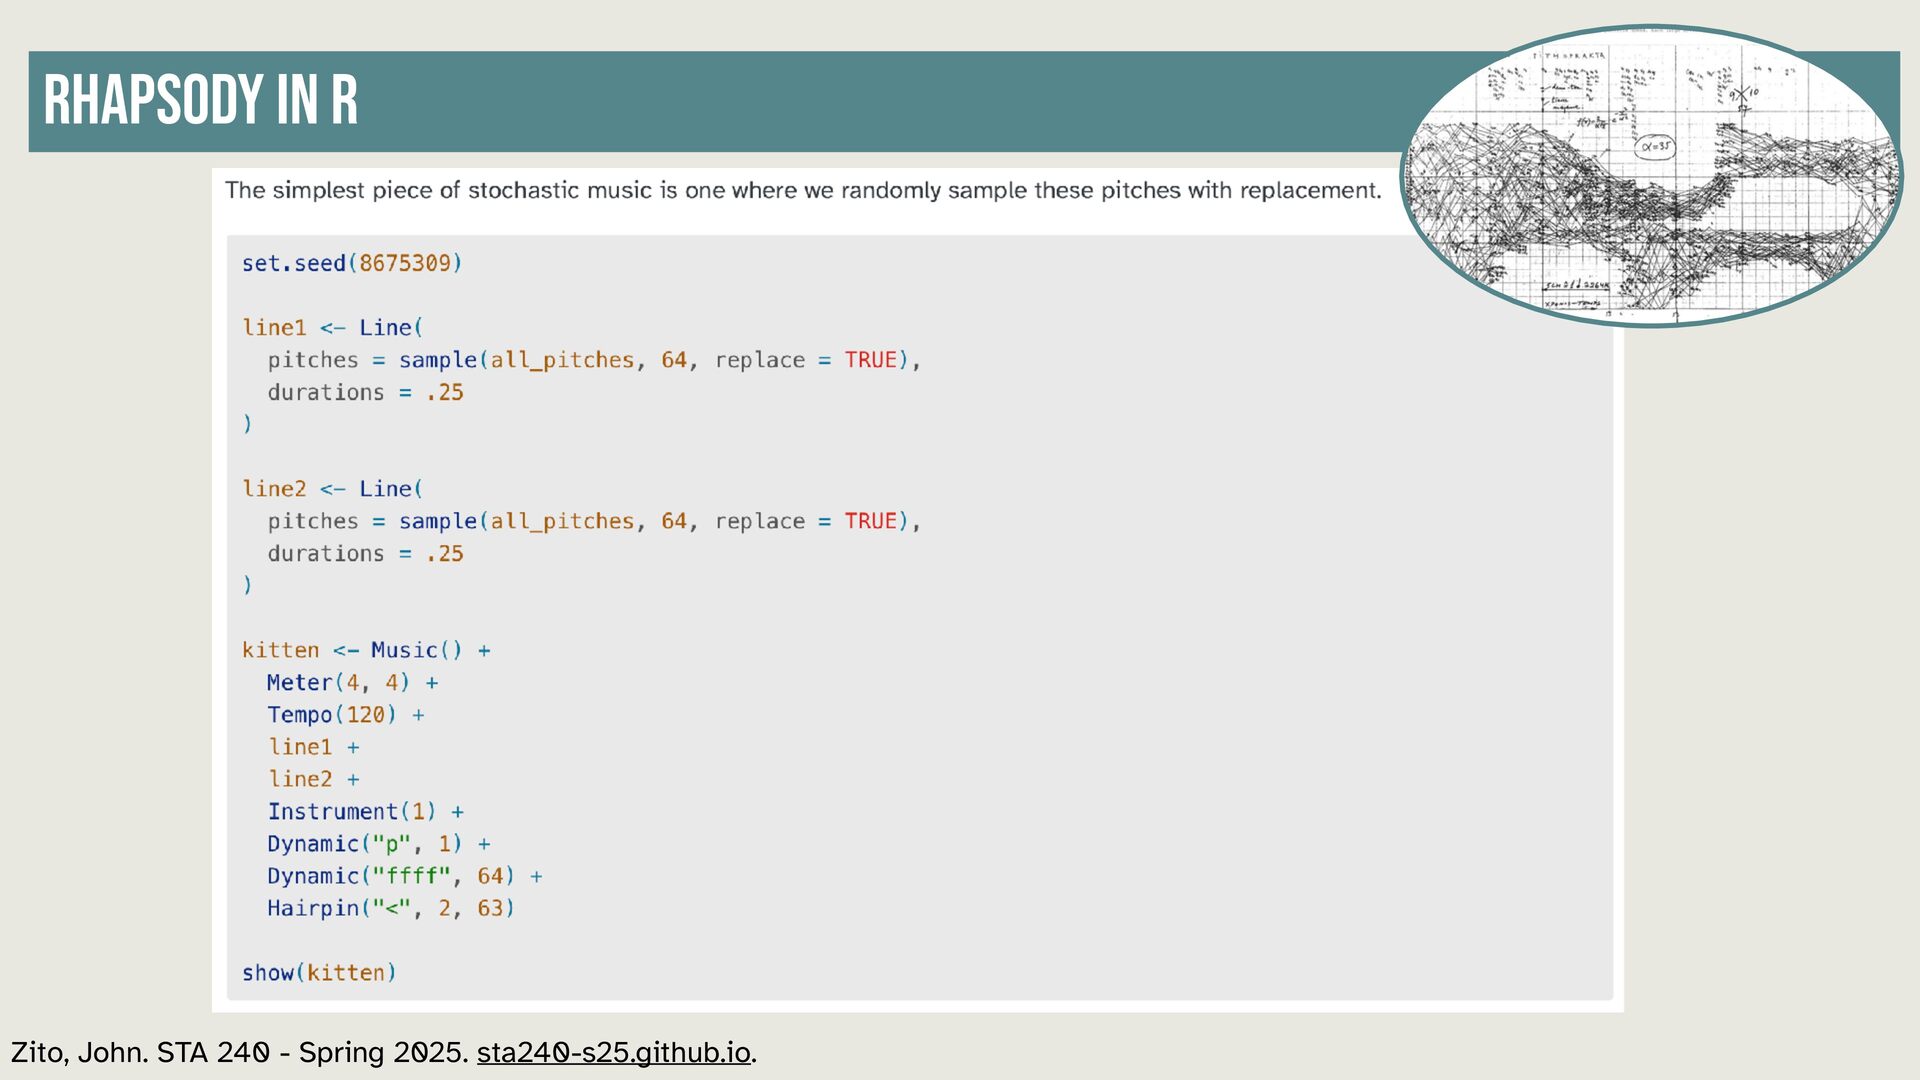Click the oval stochastic score sketch image
The image size is (1920, 1080).
coord(1651,176)
